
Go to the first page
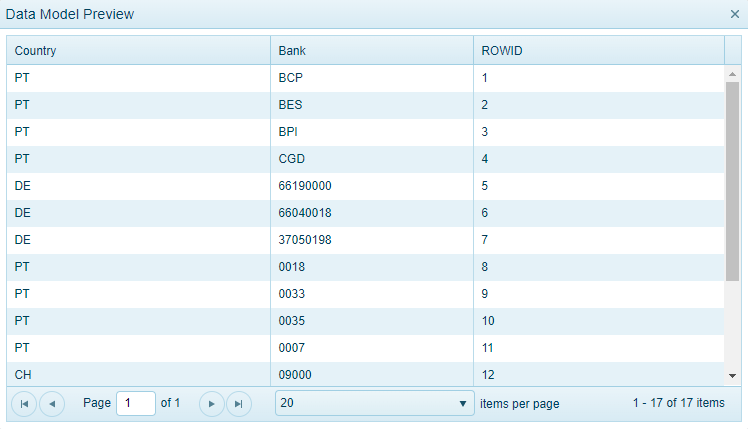point(24,403)
